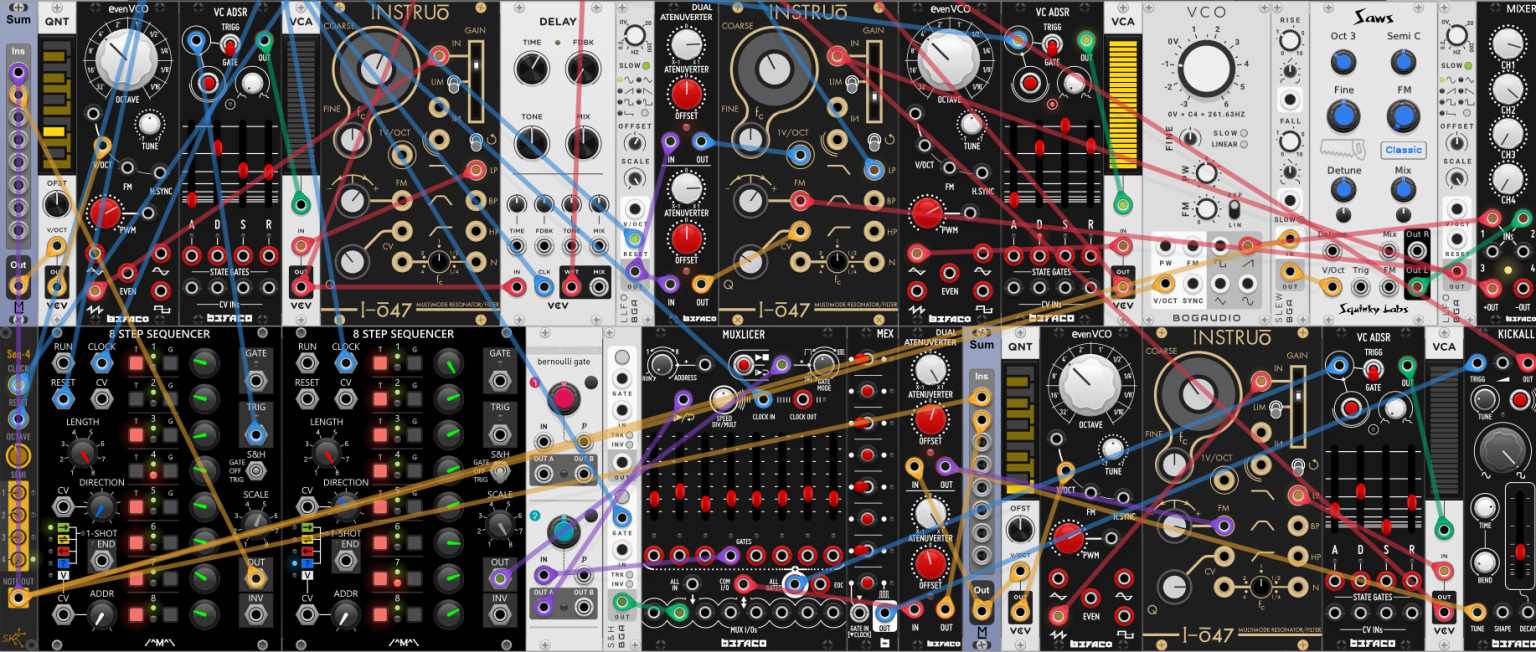Image resolution: width=1536 pixels, height=652 pixels.
Task: Click the COM I/O jack on Muxlicer
Action: click(743, 583)
